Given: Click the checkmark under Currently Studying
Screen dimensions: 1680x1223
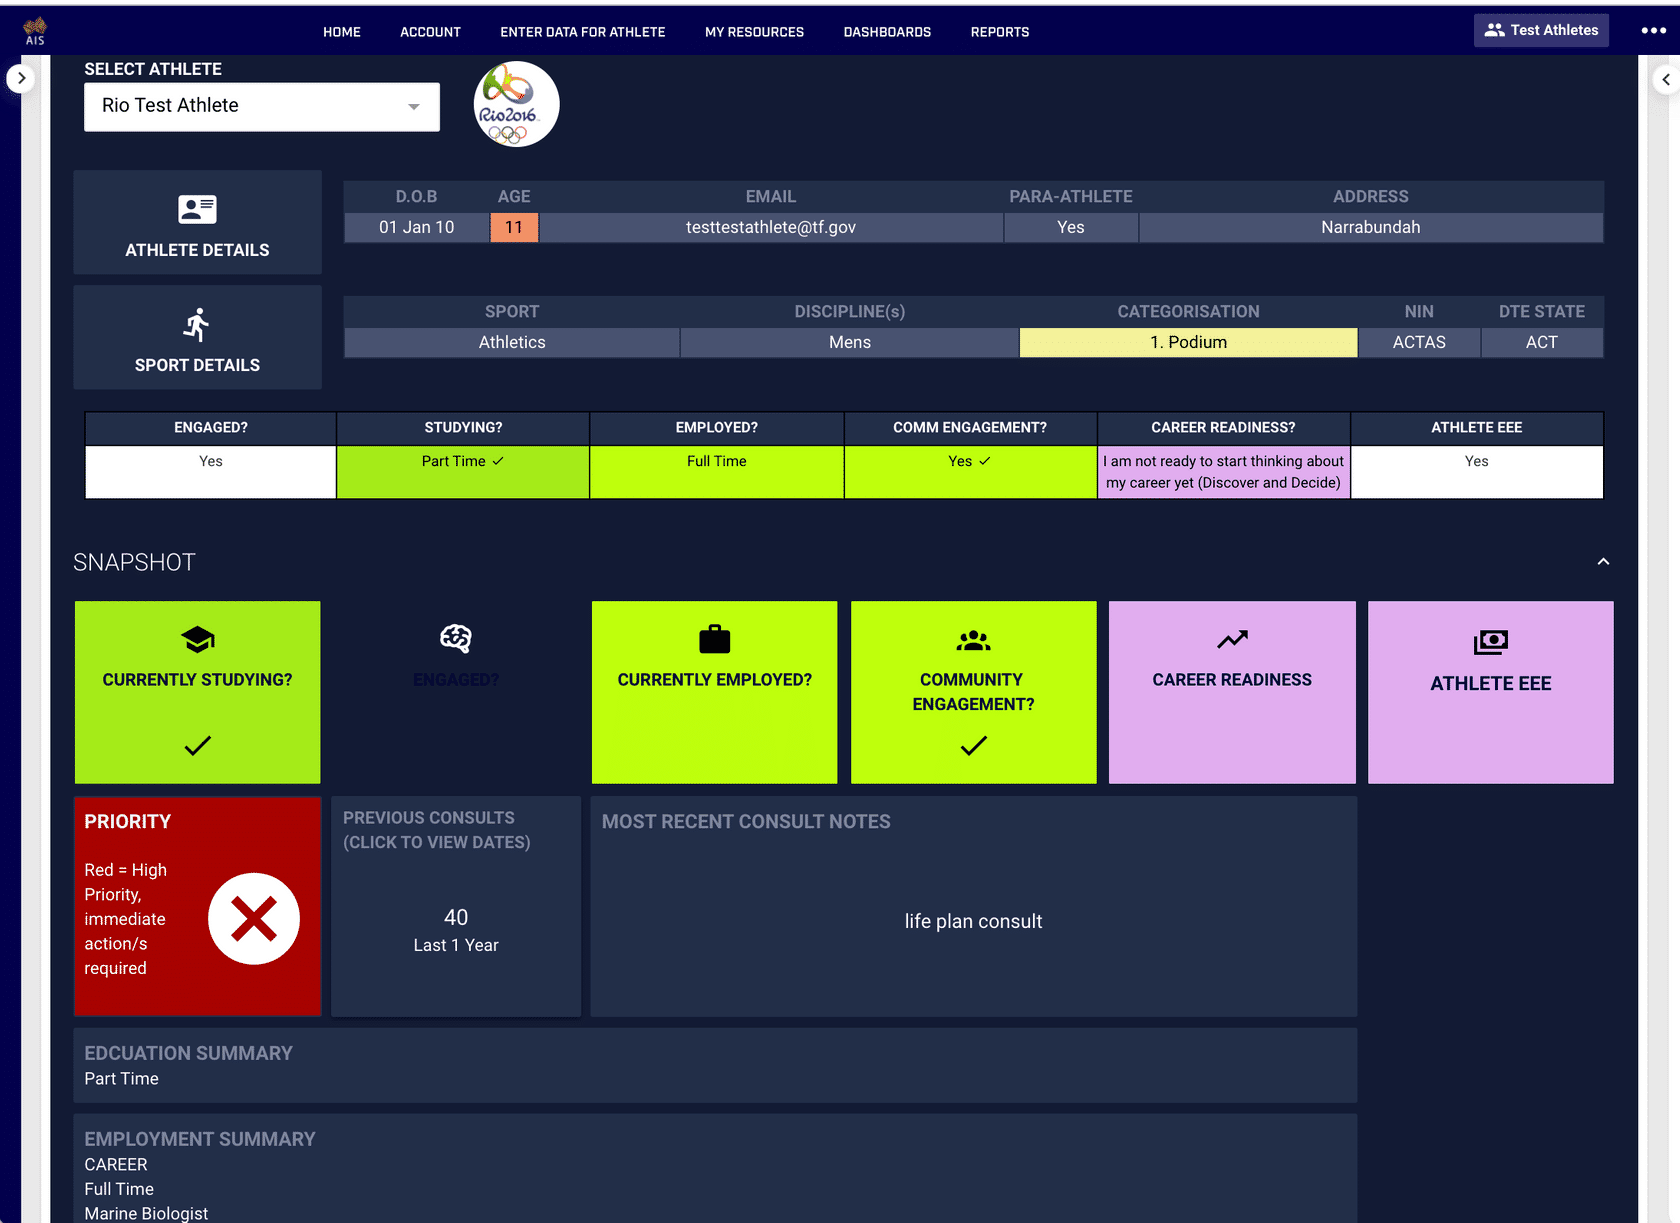Looking at the screenshot, I should (197, 746).
